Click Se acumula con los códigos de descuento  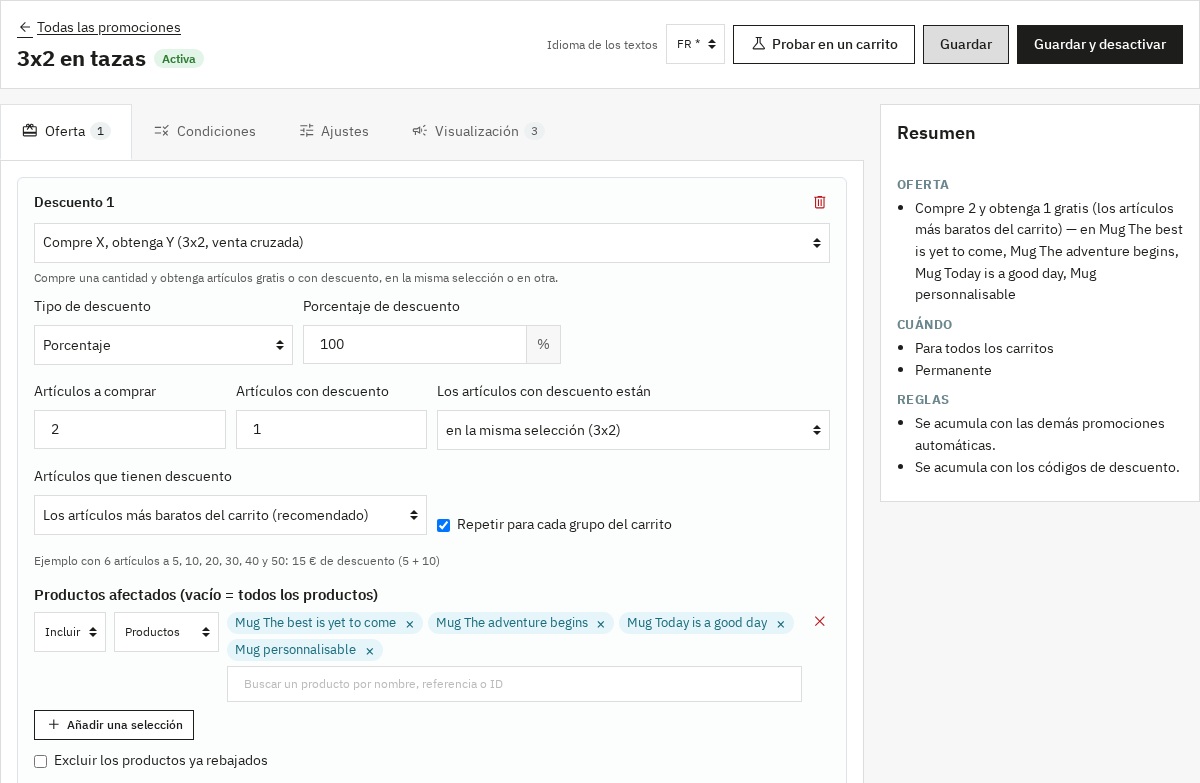click(x=1047, y=467)
